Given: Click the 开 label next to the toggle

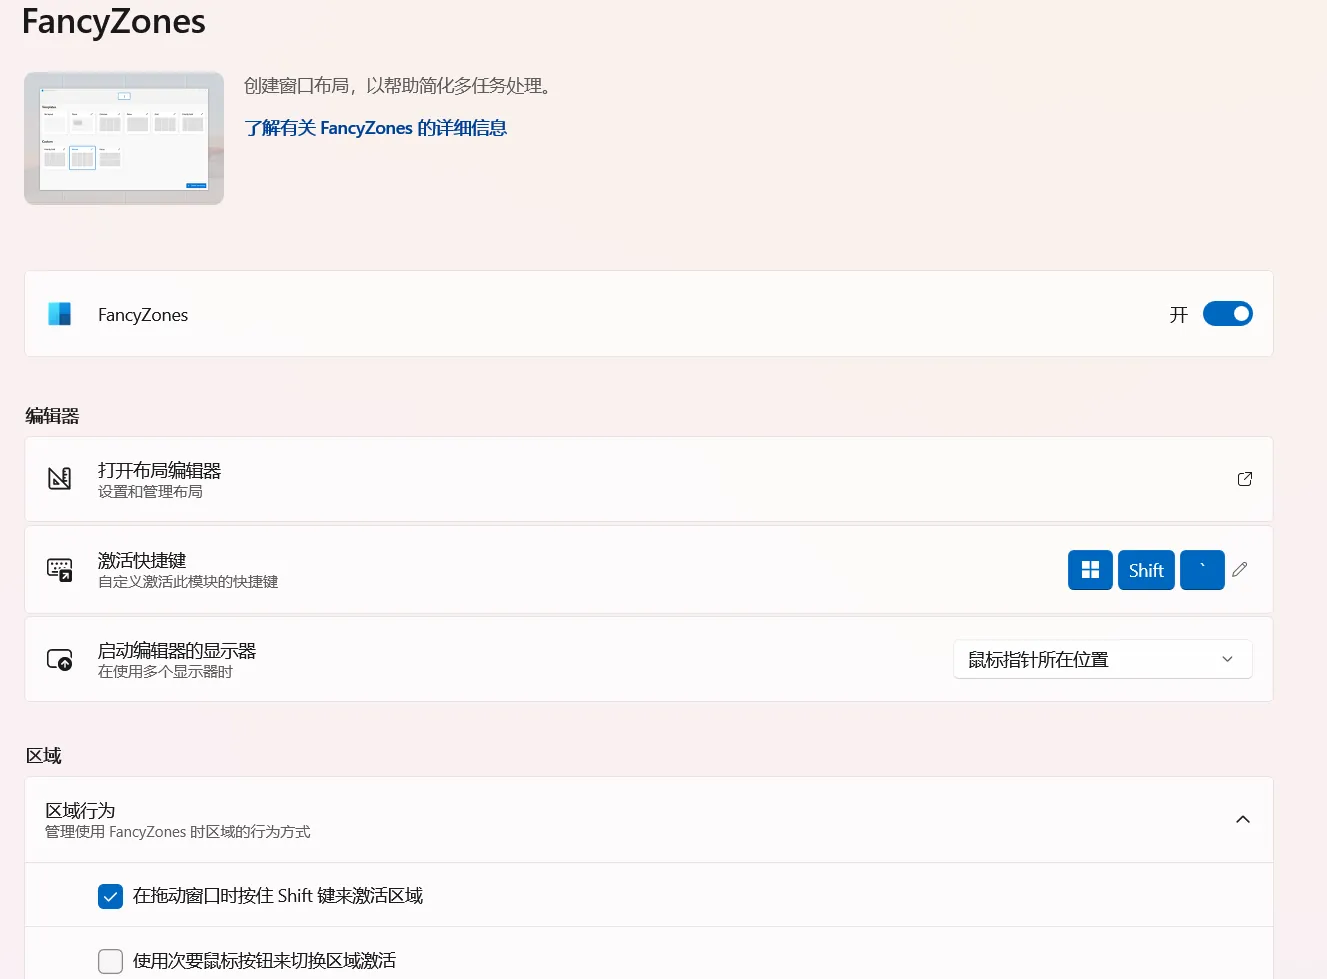Looking at the screenshot, I should [1177, 314].
